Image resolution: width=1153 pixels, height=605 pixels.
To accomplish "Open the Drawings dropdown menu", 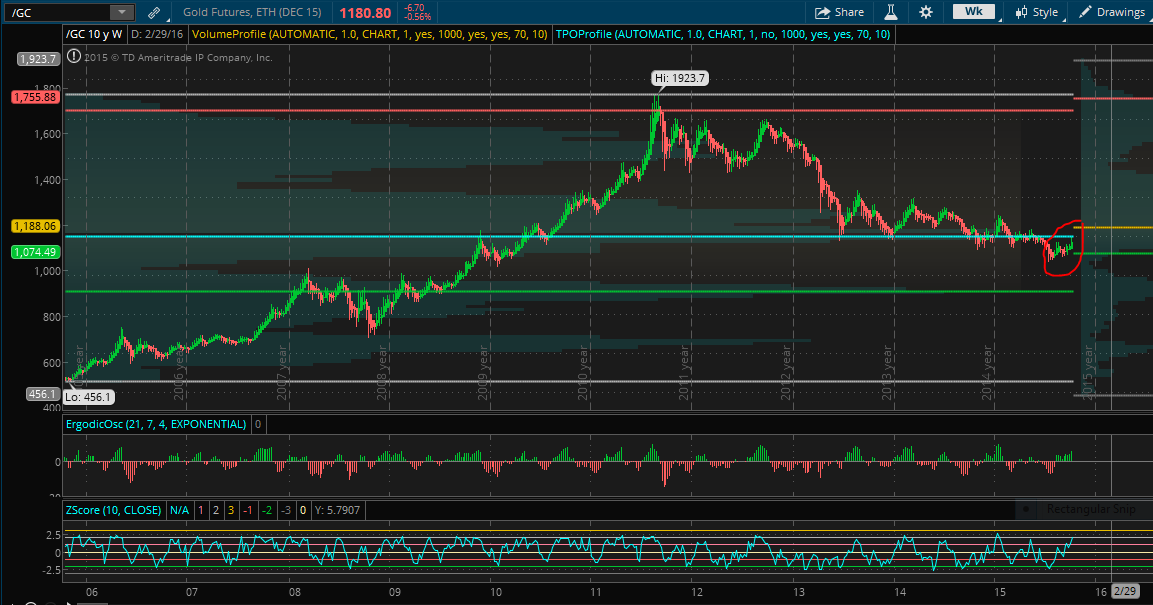I will 1111,12.
